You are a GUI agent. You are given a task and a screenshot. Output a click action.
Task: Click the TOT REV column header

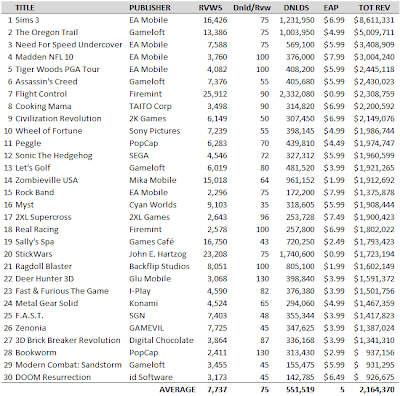pyautogui.click(x=374, y=8)
